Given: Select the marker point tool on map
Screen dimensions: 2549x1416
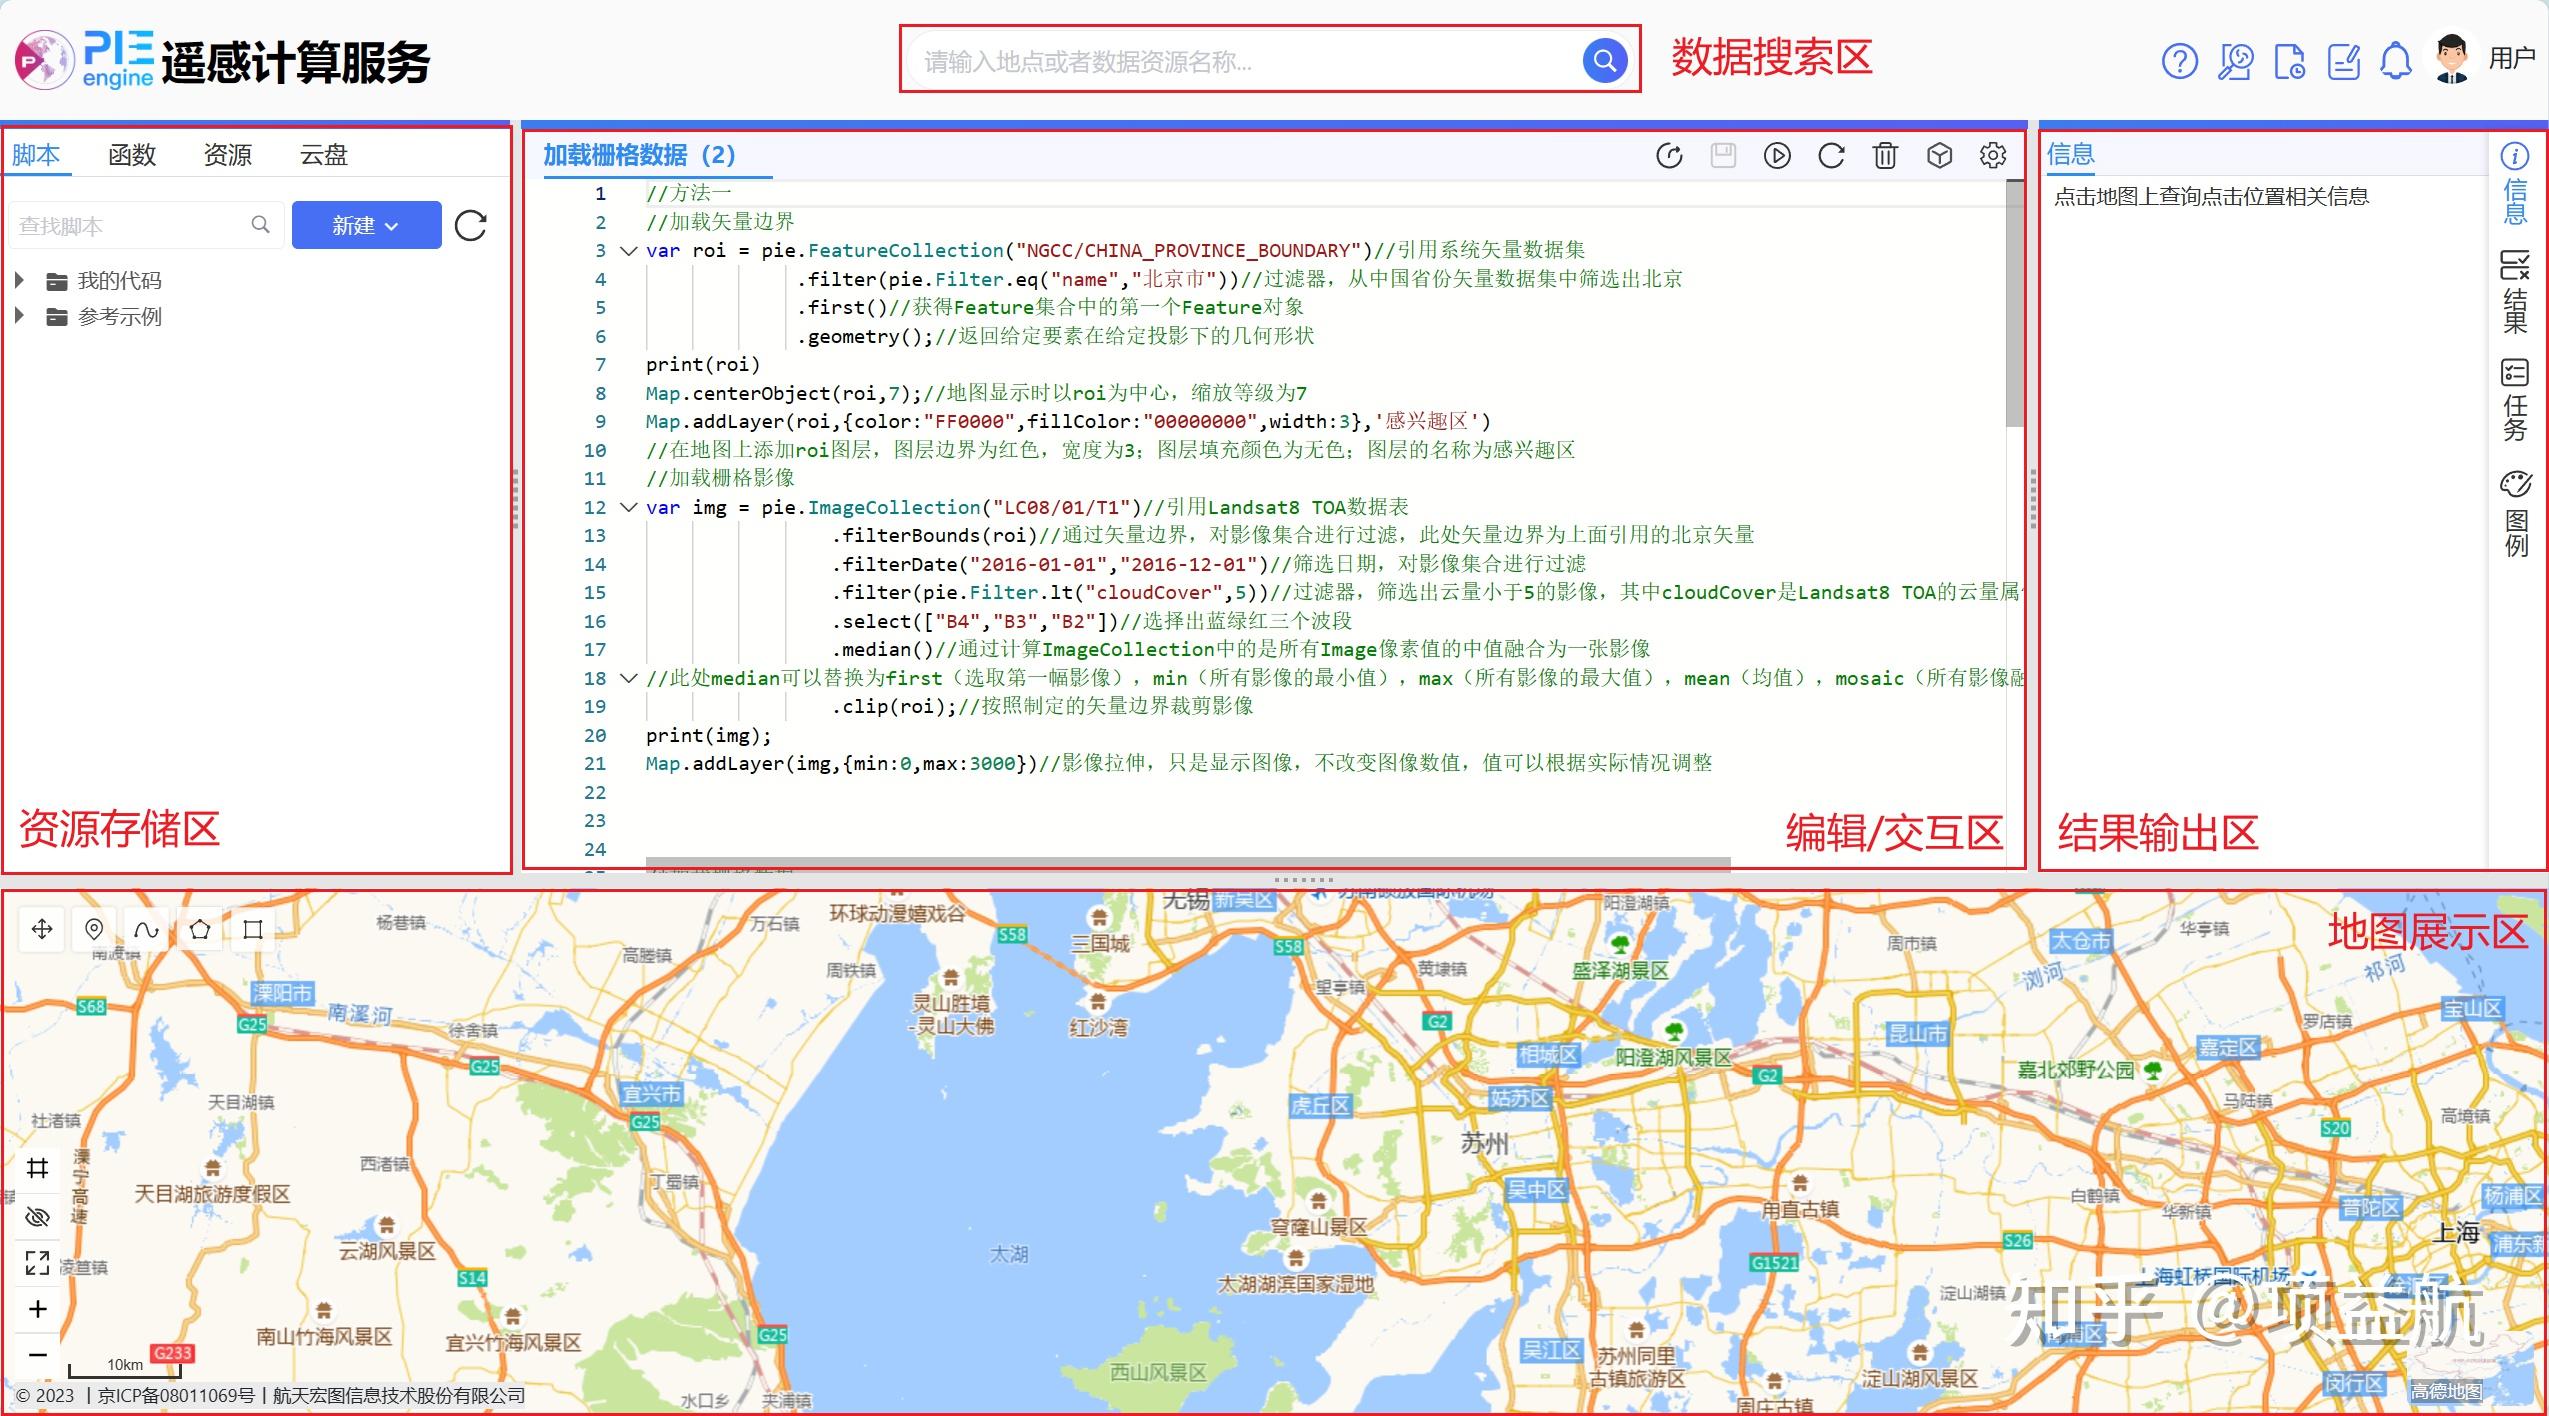Looking at the screenshot, I should [94, 929].
